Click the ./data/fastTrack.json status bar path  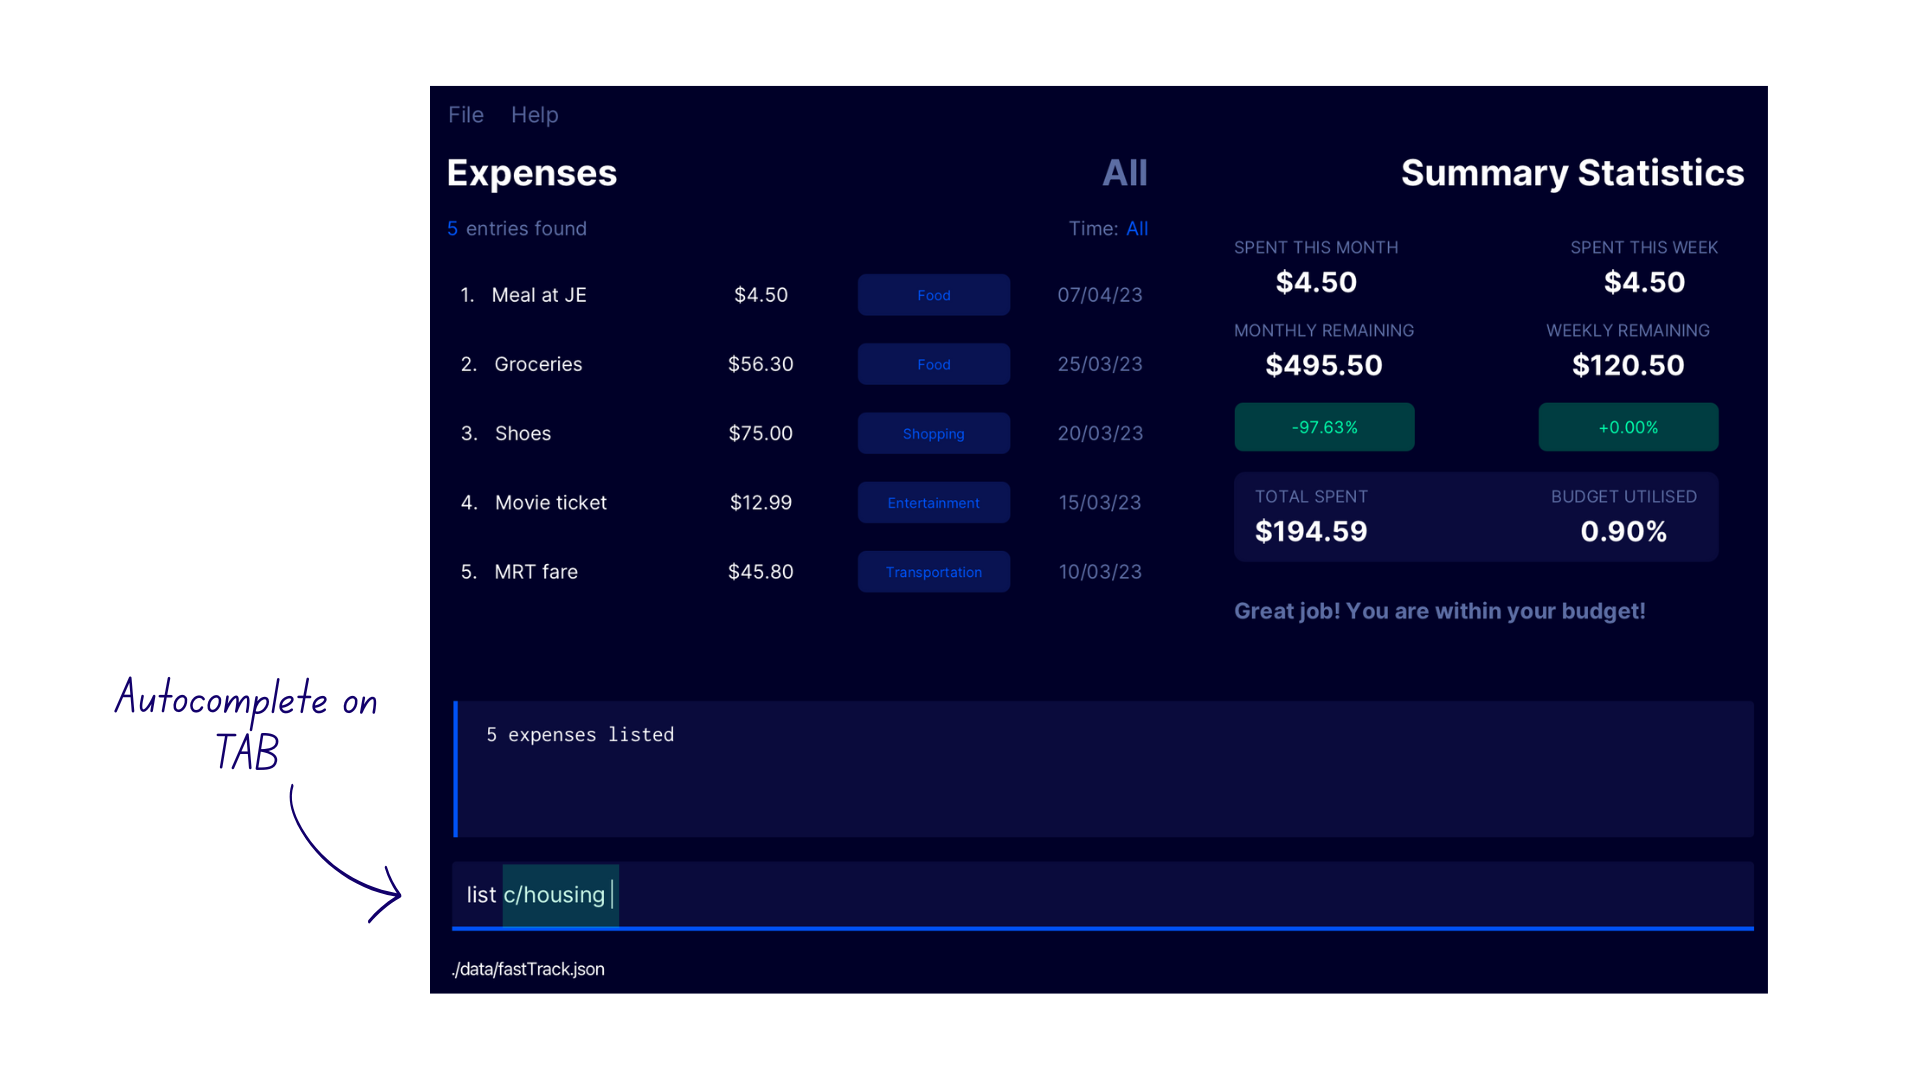pos(528,969)
